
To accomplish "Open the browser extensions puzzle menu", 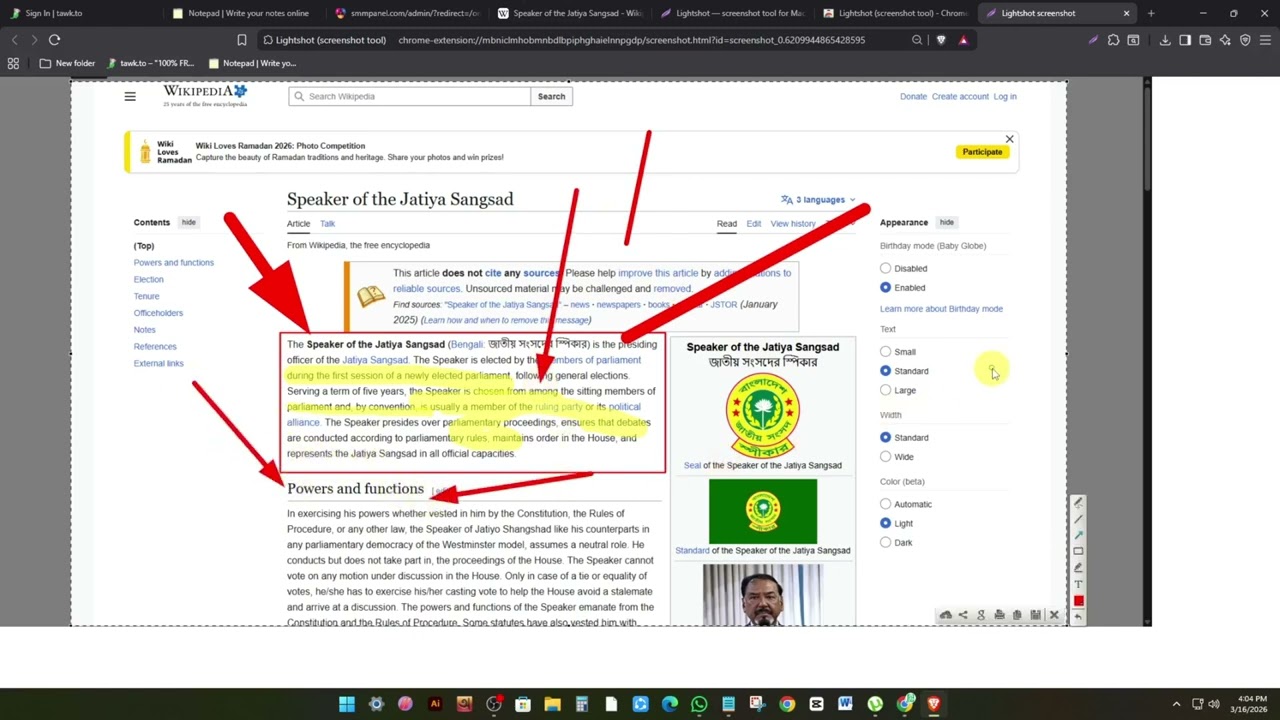I will click(x=1113, y=40).
